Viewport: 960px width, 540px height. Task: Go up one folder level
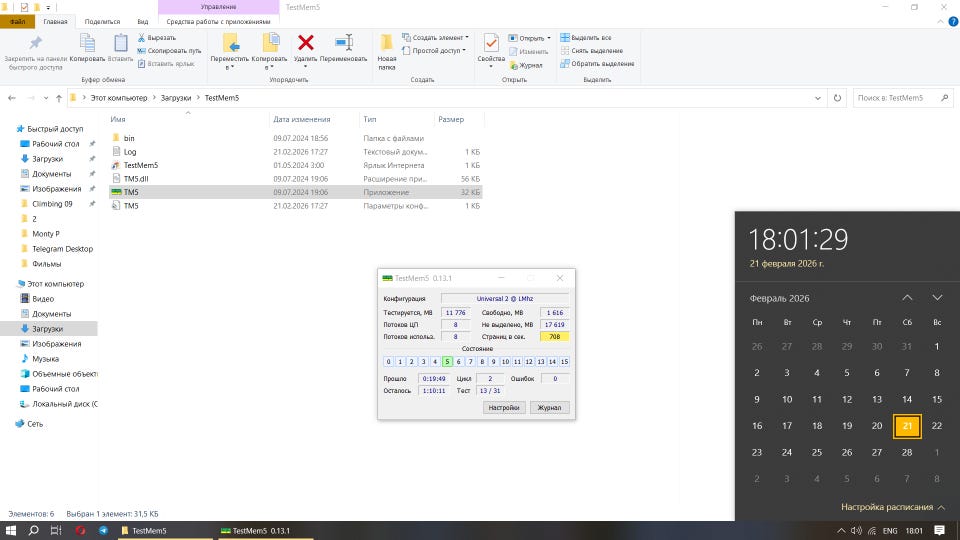click(59, 98)
